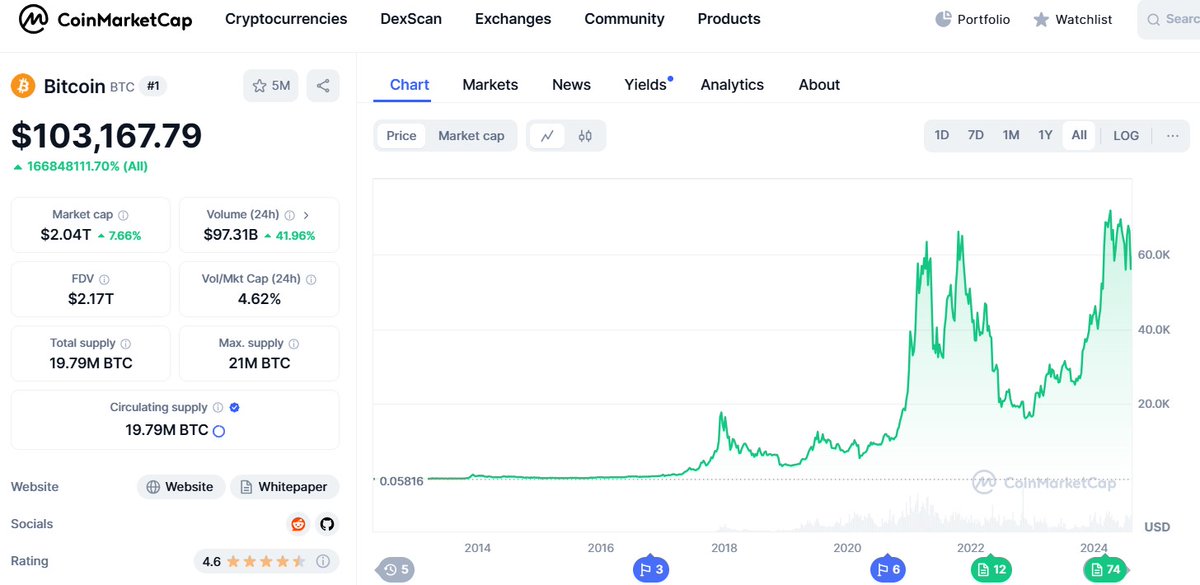Select the News tab
This screenshot has height=585, width=1200.
pos(571,85)
